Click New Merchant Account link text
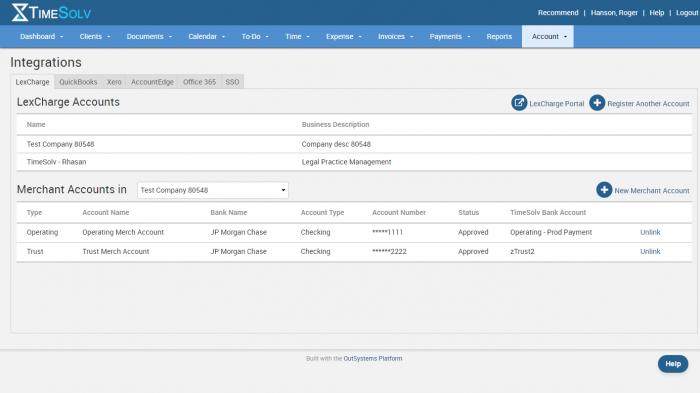 click(652, 191)
